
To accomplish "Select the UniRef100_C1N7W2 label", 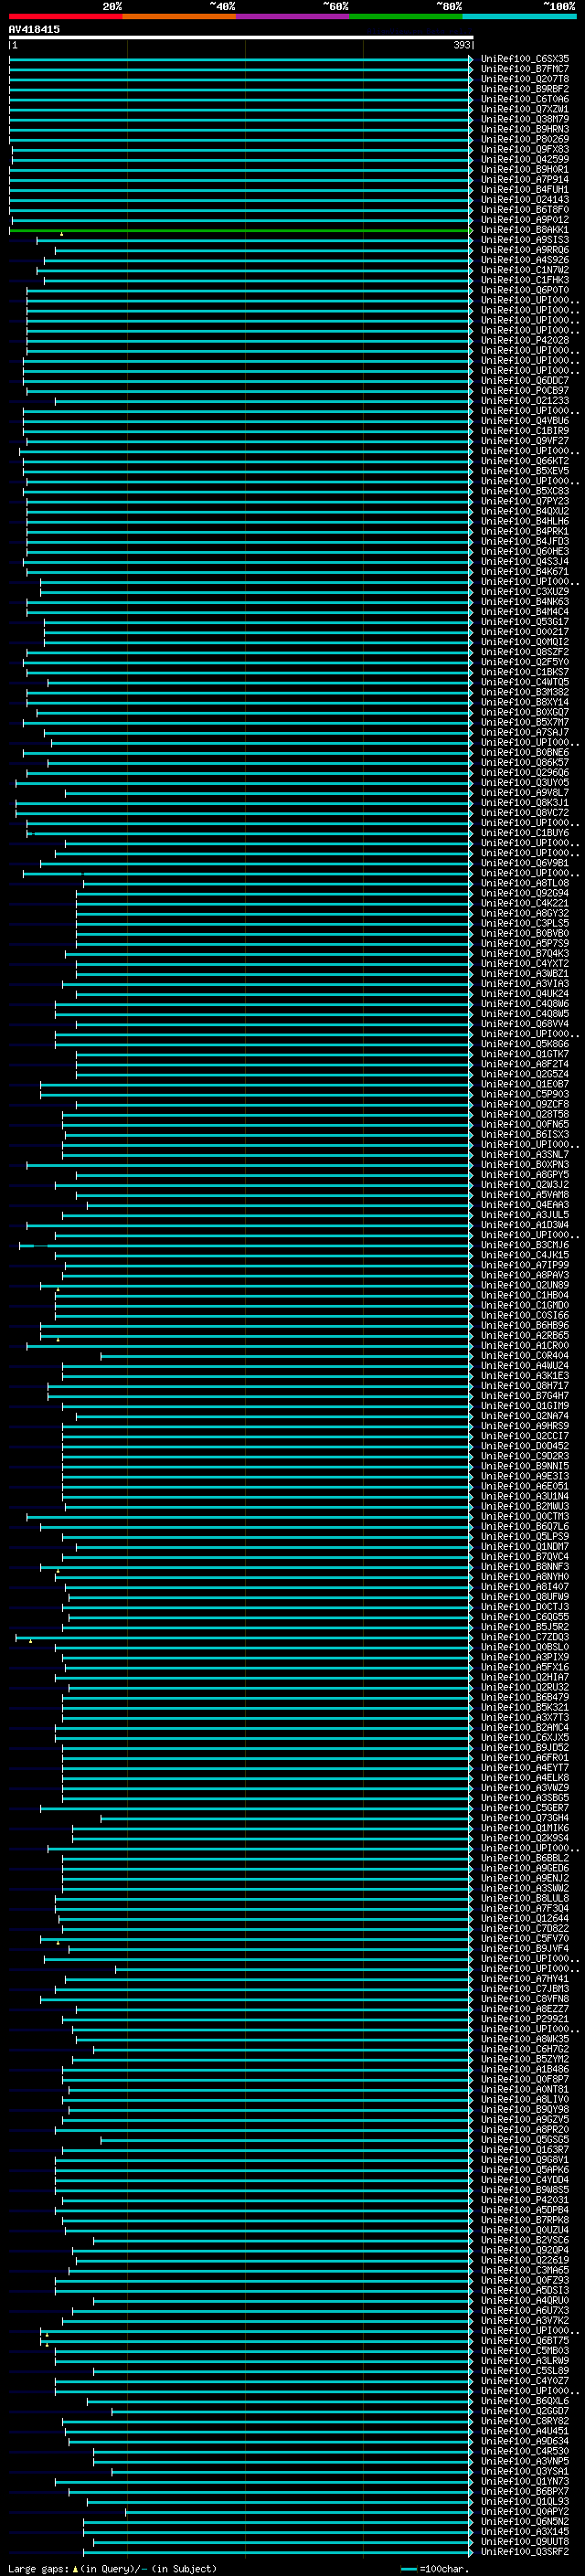I will 525,269.
